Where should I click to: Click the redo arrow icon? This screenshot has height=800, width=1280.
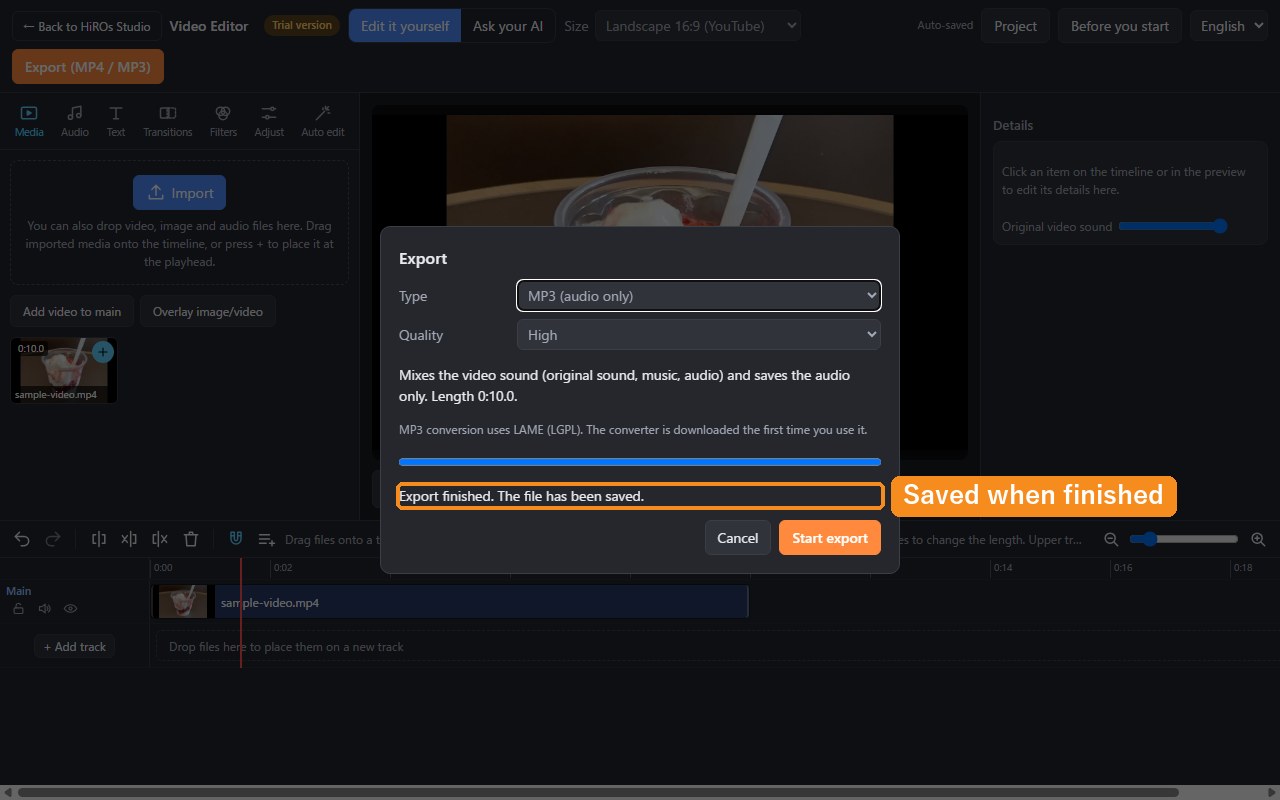[x=53, y=539]
